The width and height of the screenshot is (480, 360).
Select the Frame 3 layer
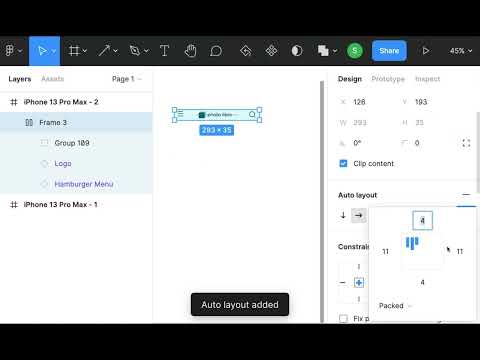[76, 122]
